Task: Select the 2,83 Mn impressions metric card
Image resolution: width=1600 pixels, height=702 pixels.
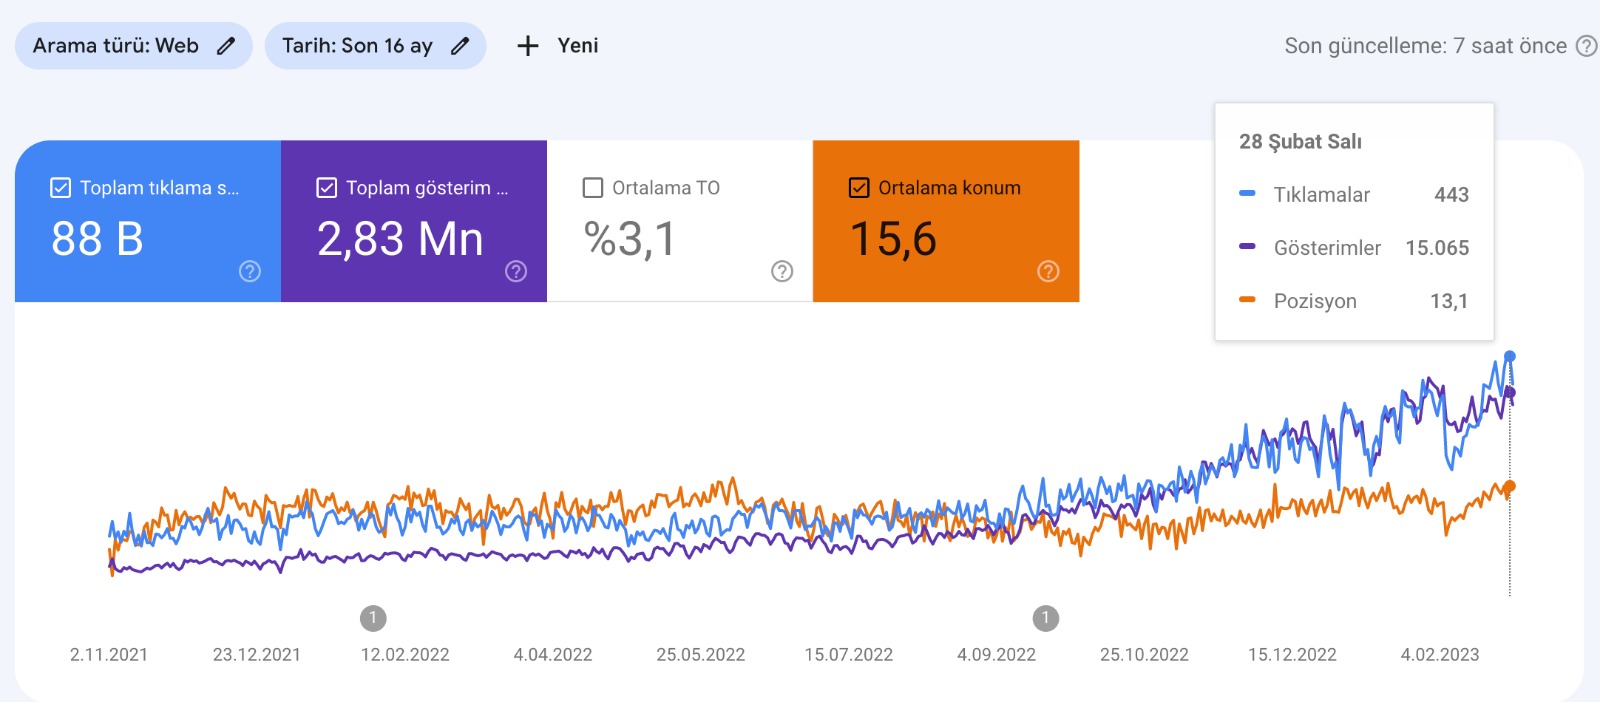Action: click(414, 221)
